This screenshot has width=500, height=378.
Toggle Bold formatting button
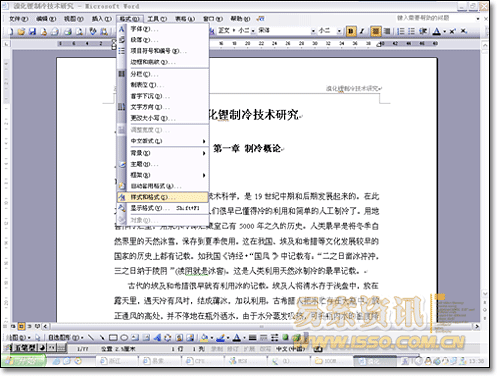point(350,31)
